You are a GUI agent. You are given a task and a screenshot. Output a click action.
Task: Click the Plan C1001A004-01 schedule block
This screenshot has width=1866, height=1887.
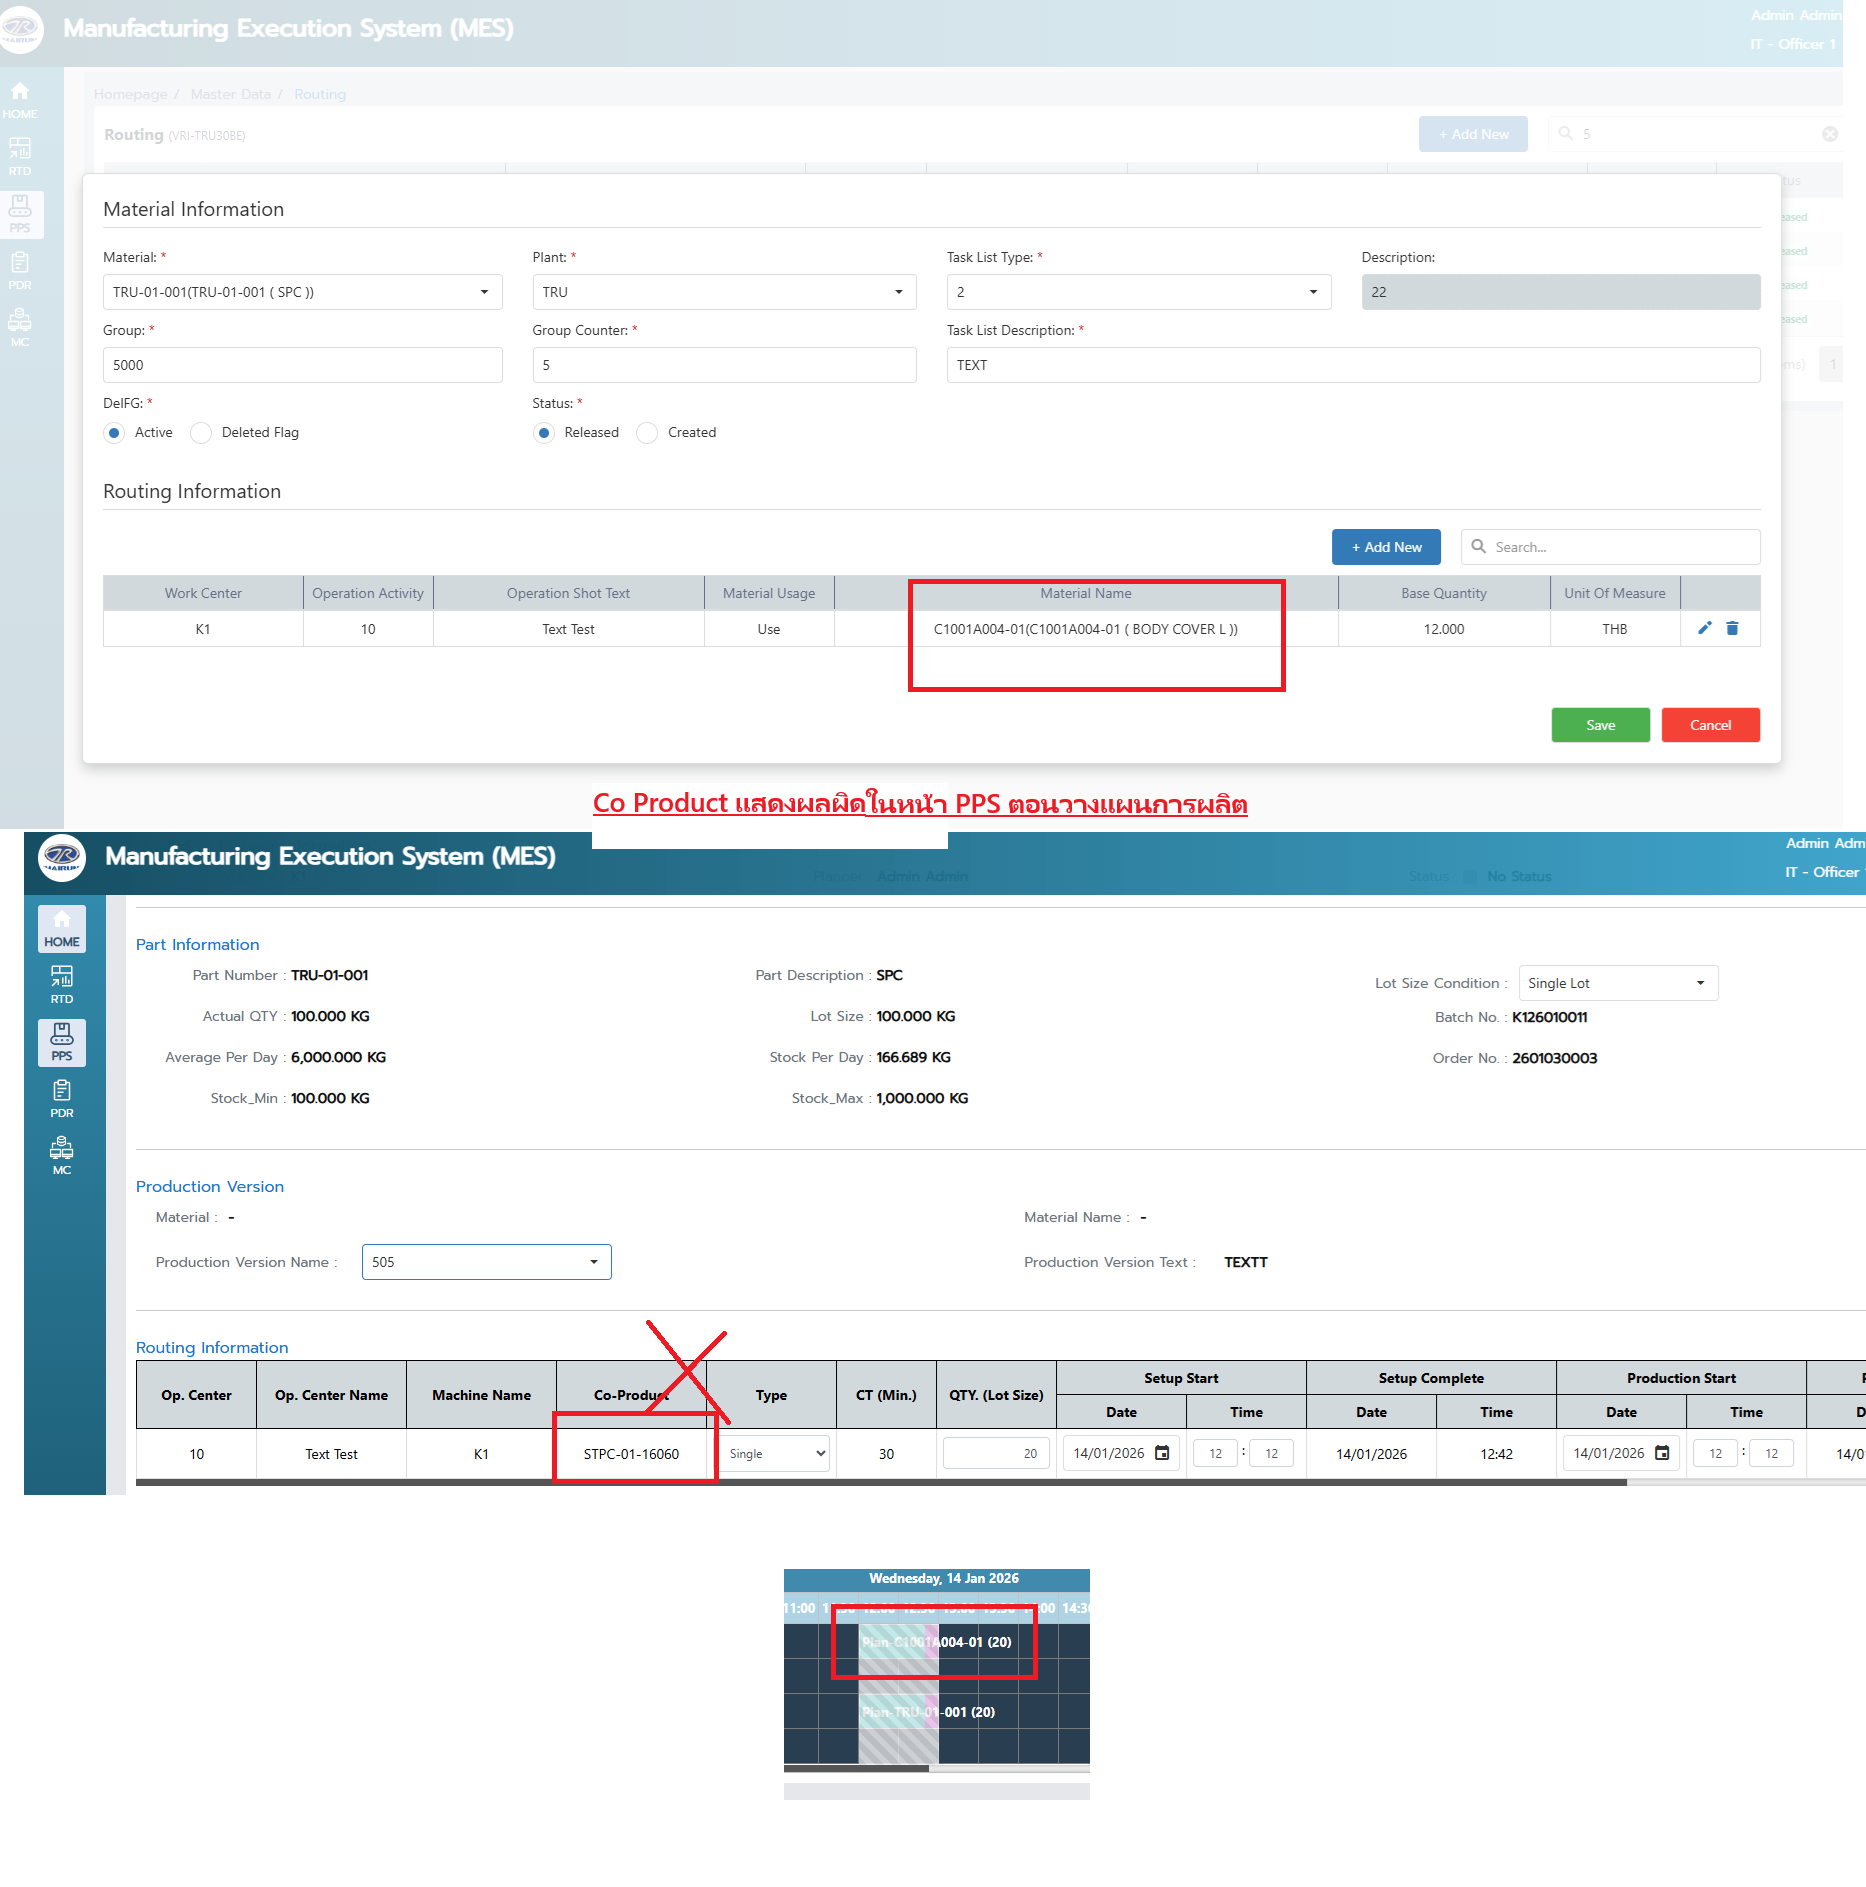[x=936, y=1642]
